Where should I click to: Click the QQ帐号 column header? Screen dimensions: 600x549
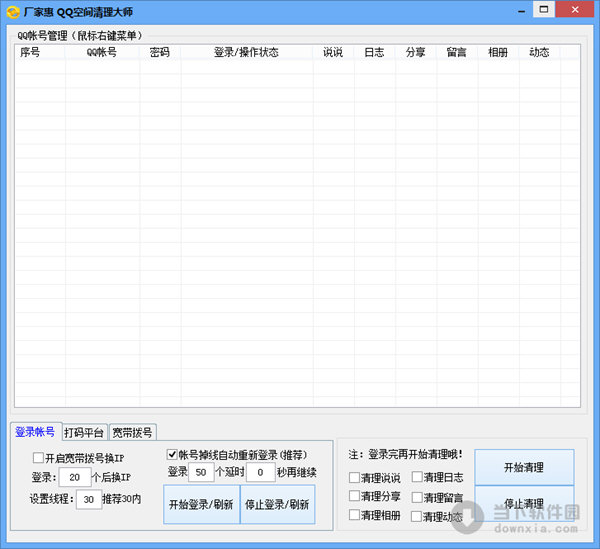(103, 52)
